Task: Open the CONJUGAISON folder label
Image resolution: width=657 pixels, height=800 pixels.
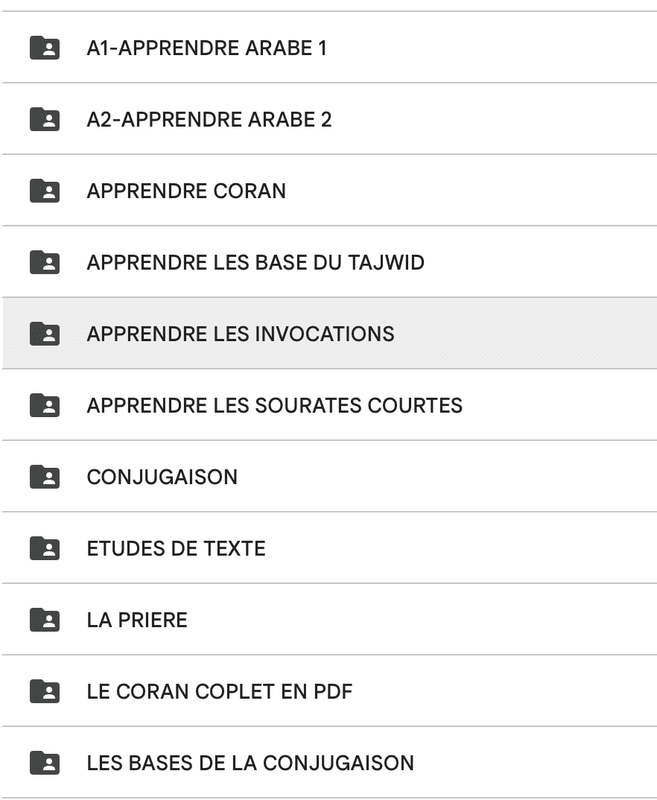Action: click(162, 477)
